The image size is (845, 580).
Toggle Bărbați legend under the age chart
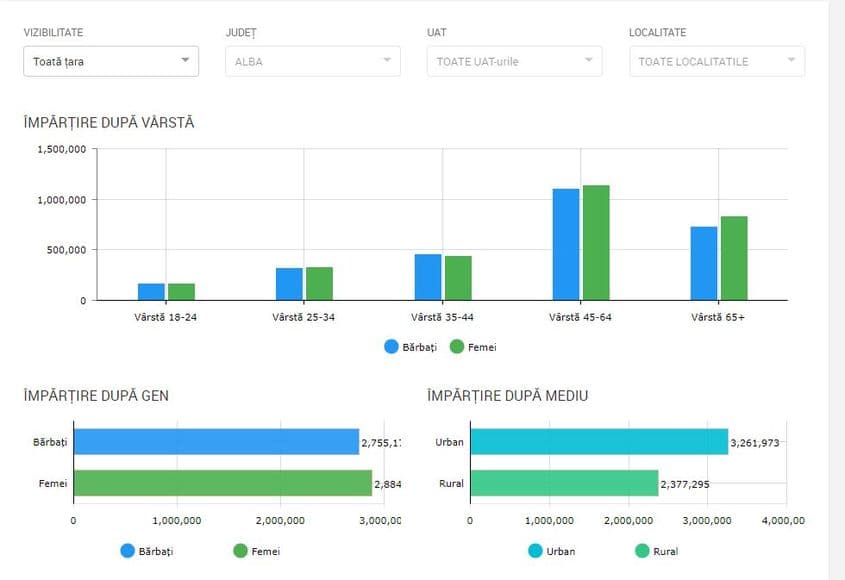393,347
